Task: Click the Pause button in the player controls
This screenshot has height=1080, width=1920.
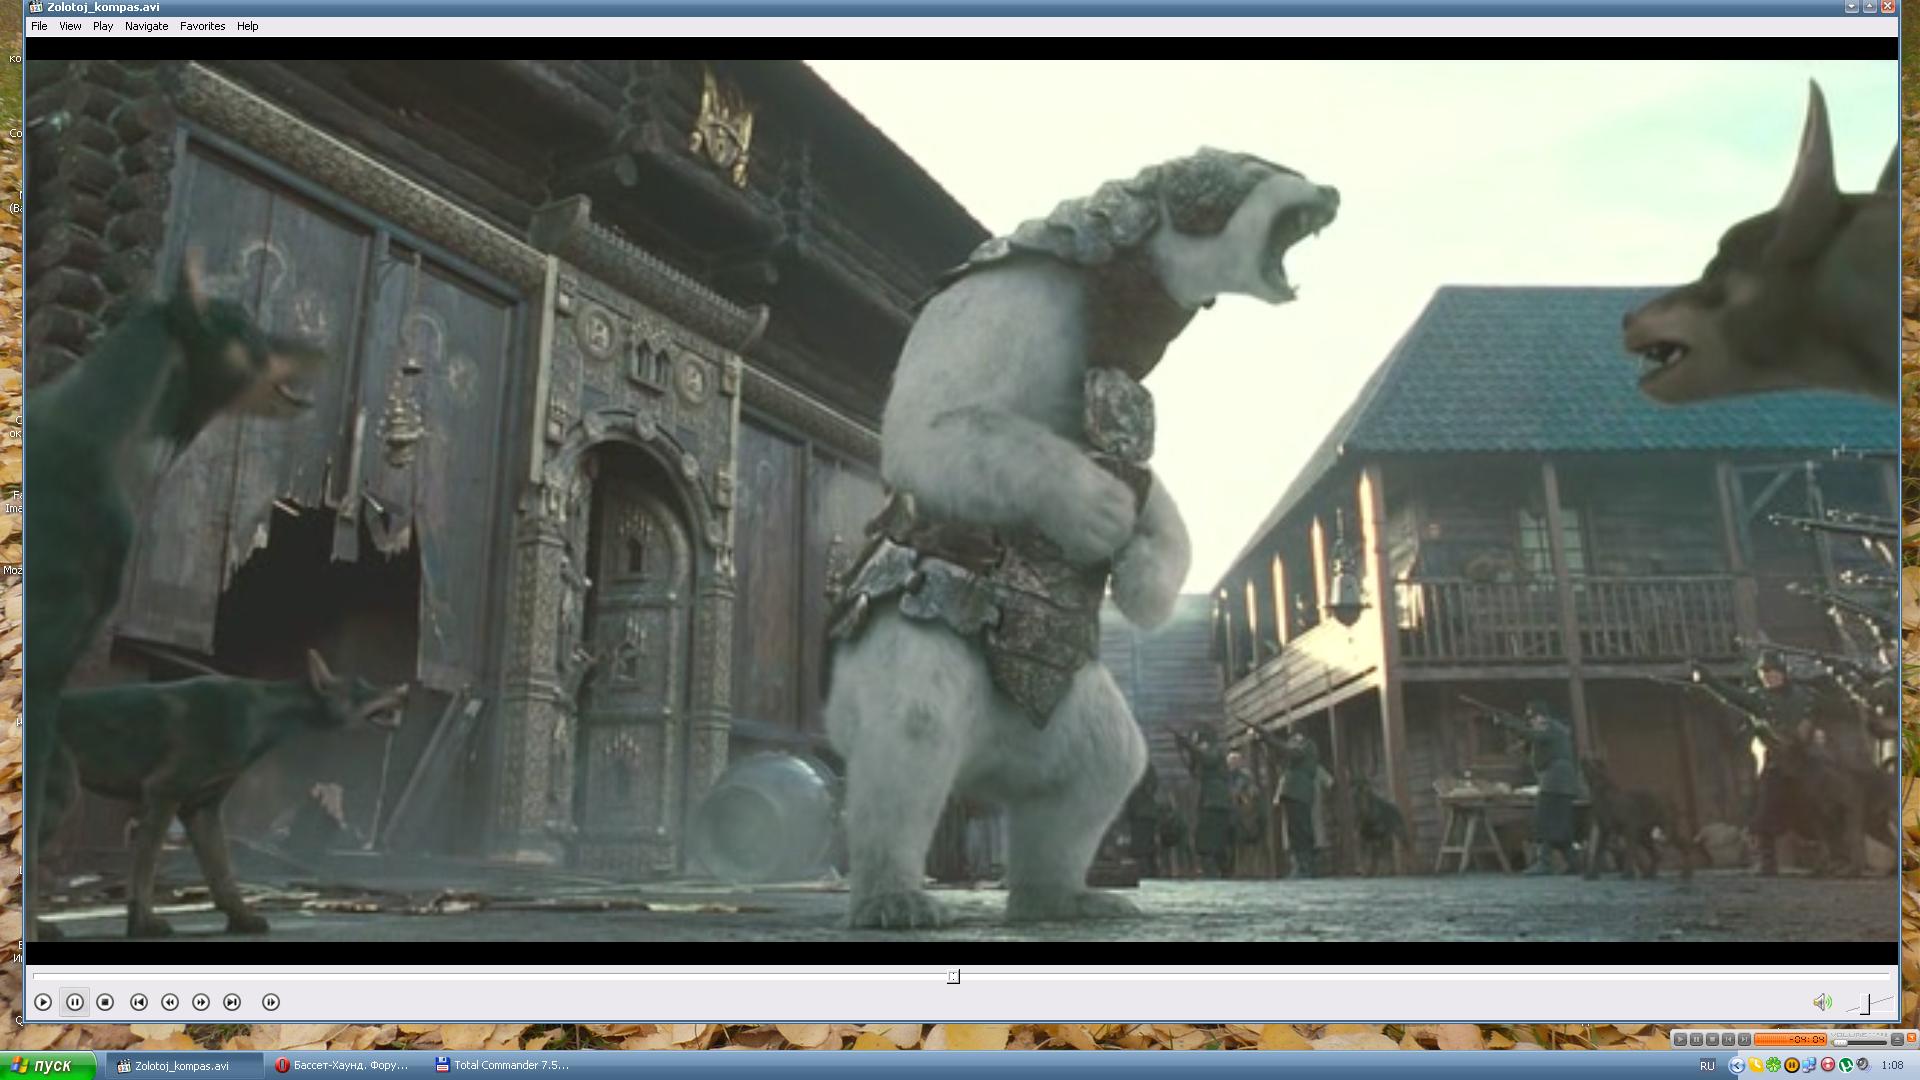Action: [75, 1002]
